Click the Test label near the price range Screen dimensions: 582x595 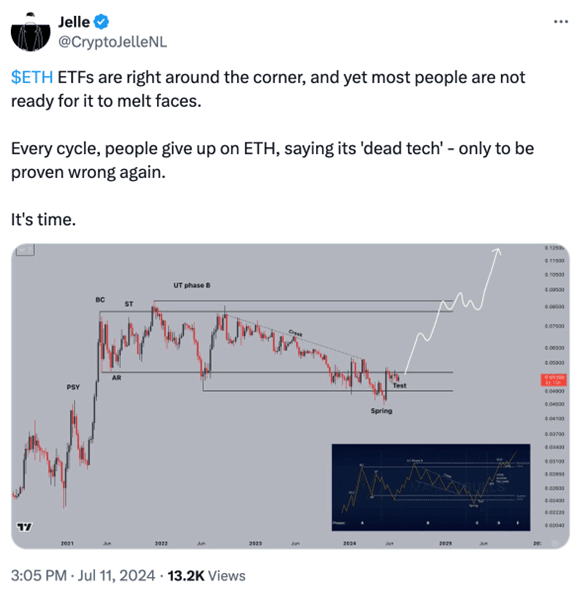(x=400, y=386)
